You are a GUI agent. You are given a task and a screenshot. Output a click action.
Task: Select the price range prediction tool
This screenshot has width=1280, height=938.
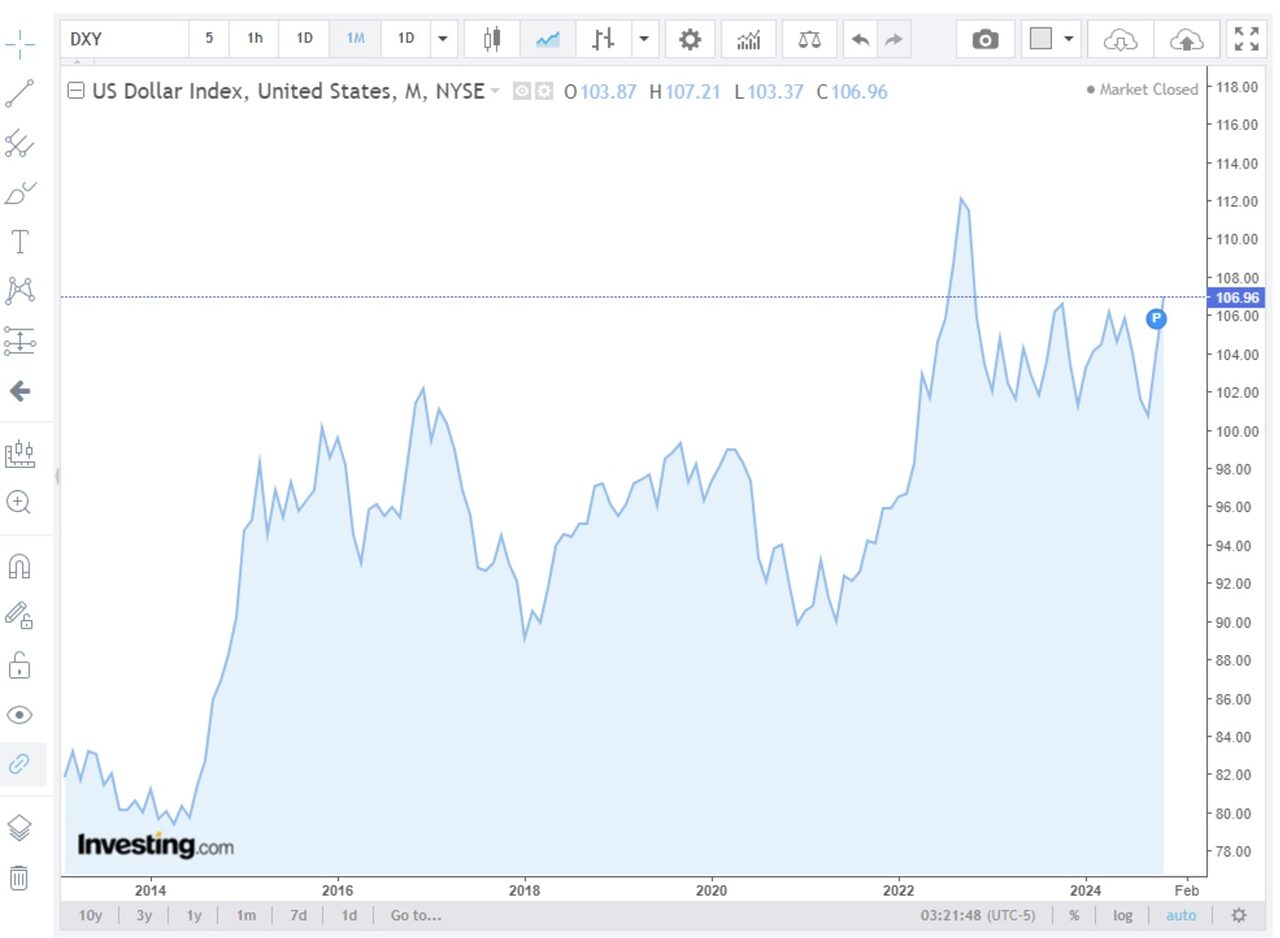pyautogui.click(x=20, y=340)
